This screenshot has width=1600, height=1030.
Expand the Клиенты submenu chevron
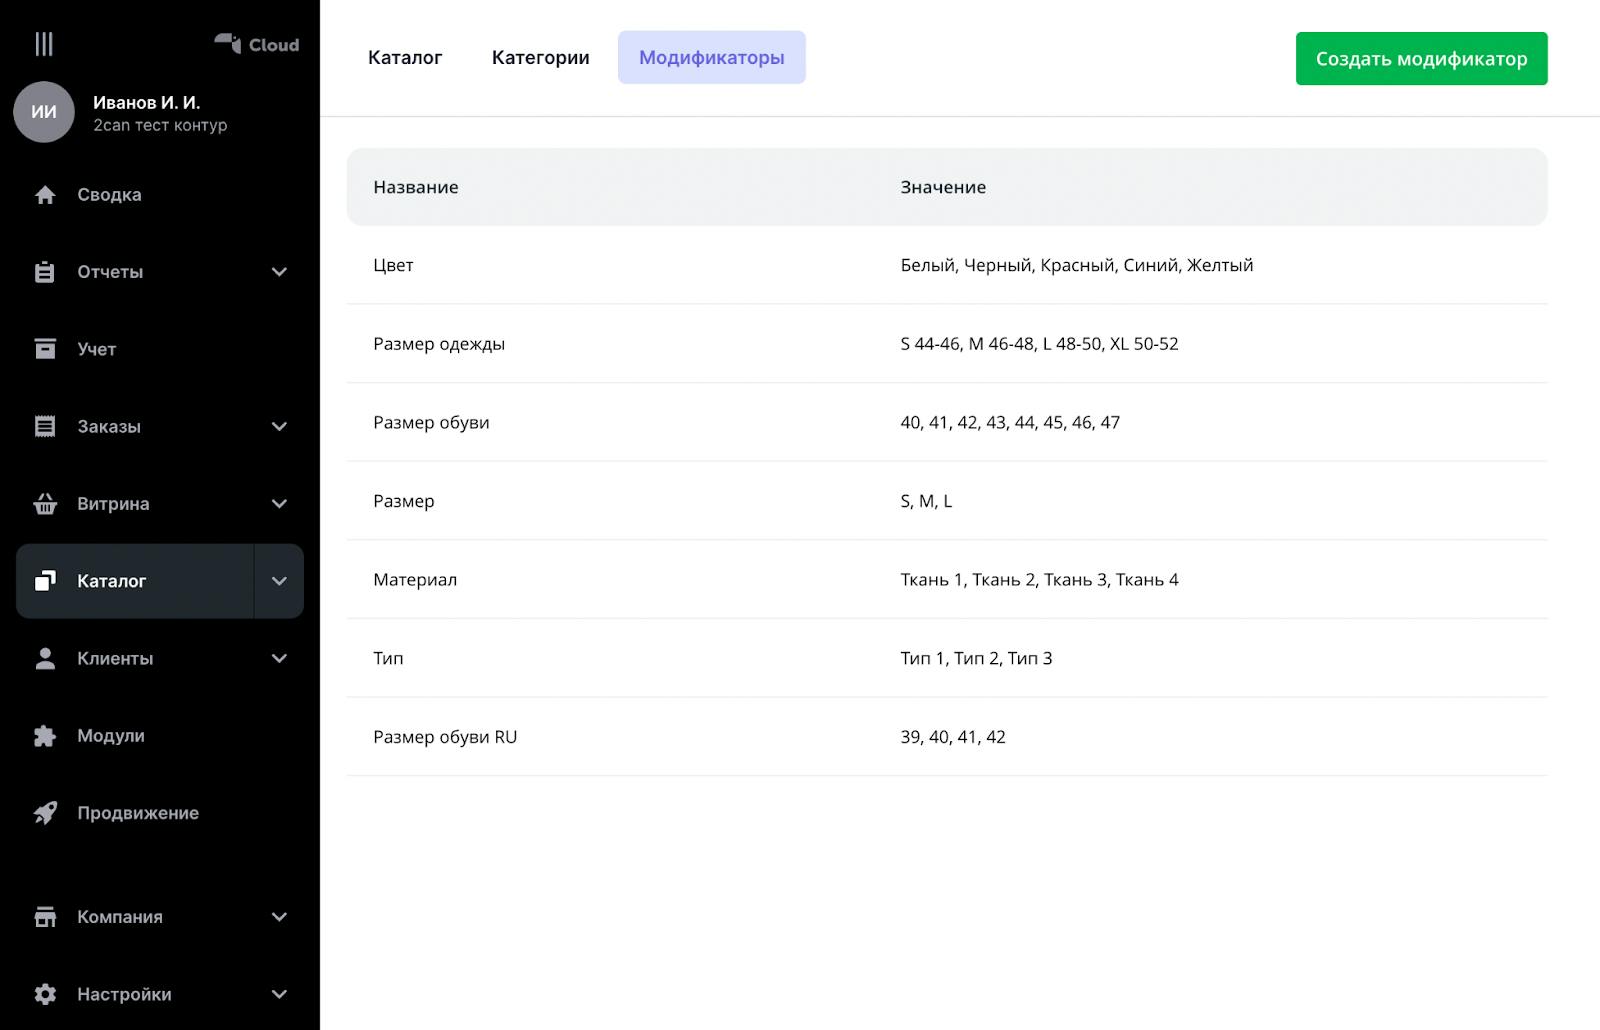(279, 658)
